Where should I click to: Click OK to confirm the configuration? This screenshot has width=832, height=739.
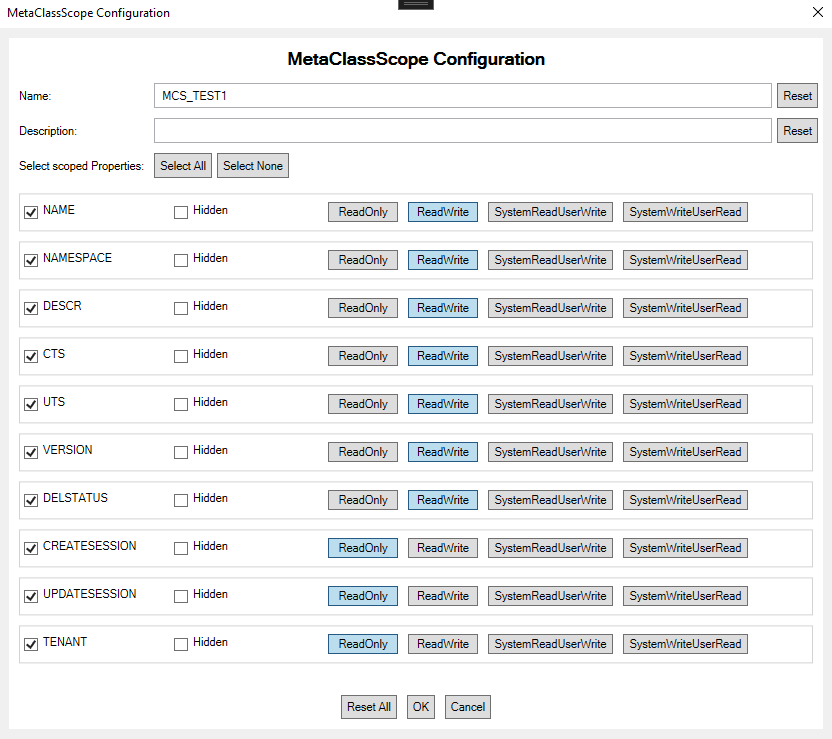420,706
